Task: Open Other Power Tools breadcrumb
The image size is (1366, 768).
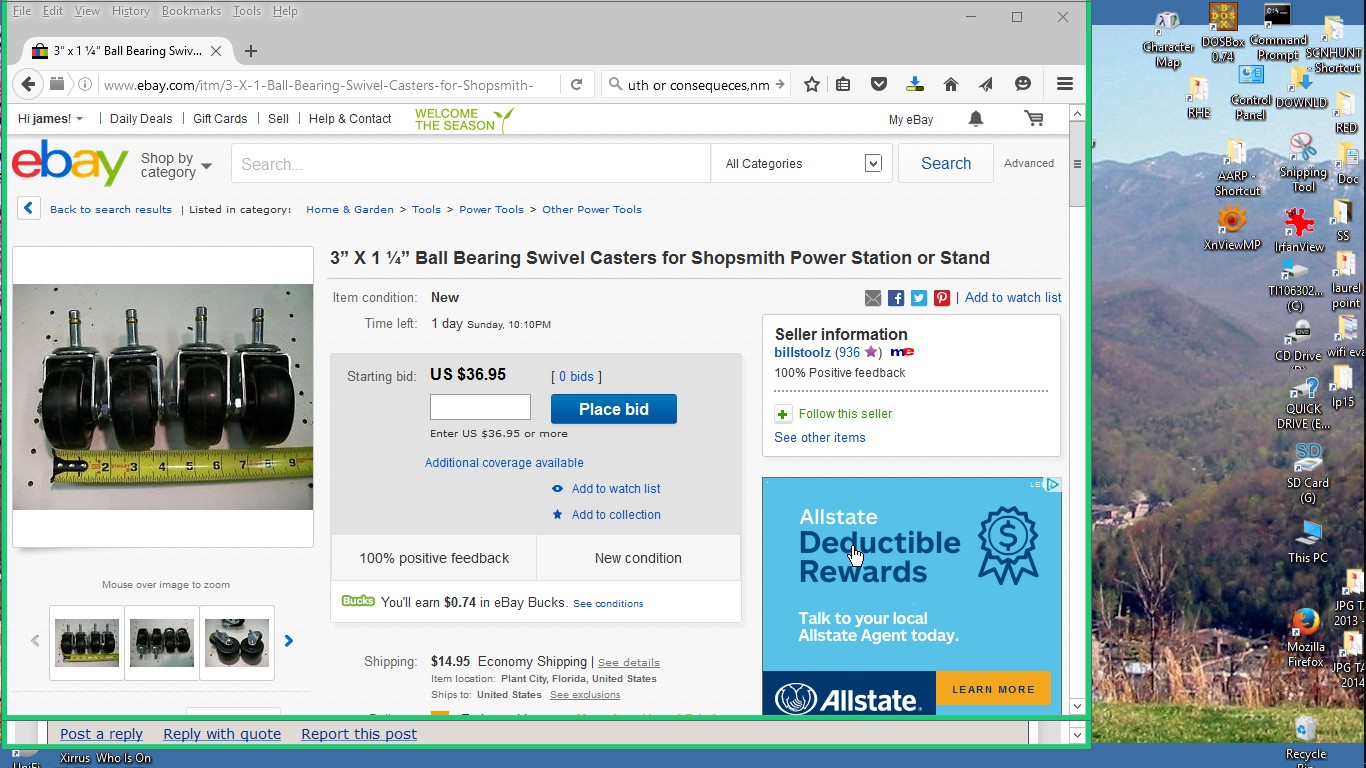Action: point(592,209)
